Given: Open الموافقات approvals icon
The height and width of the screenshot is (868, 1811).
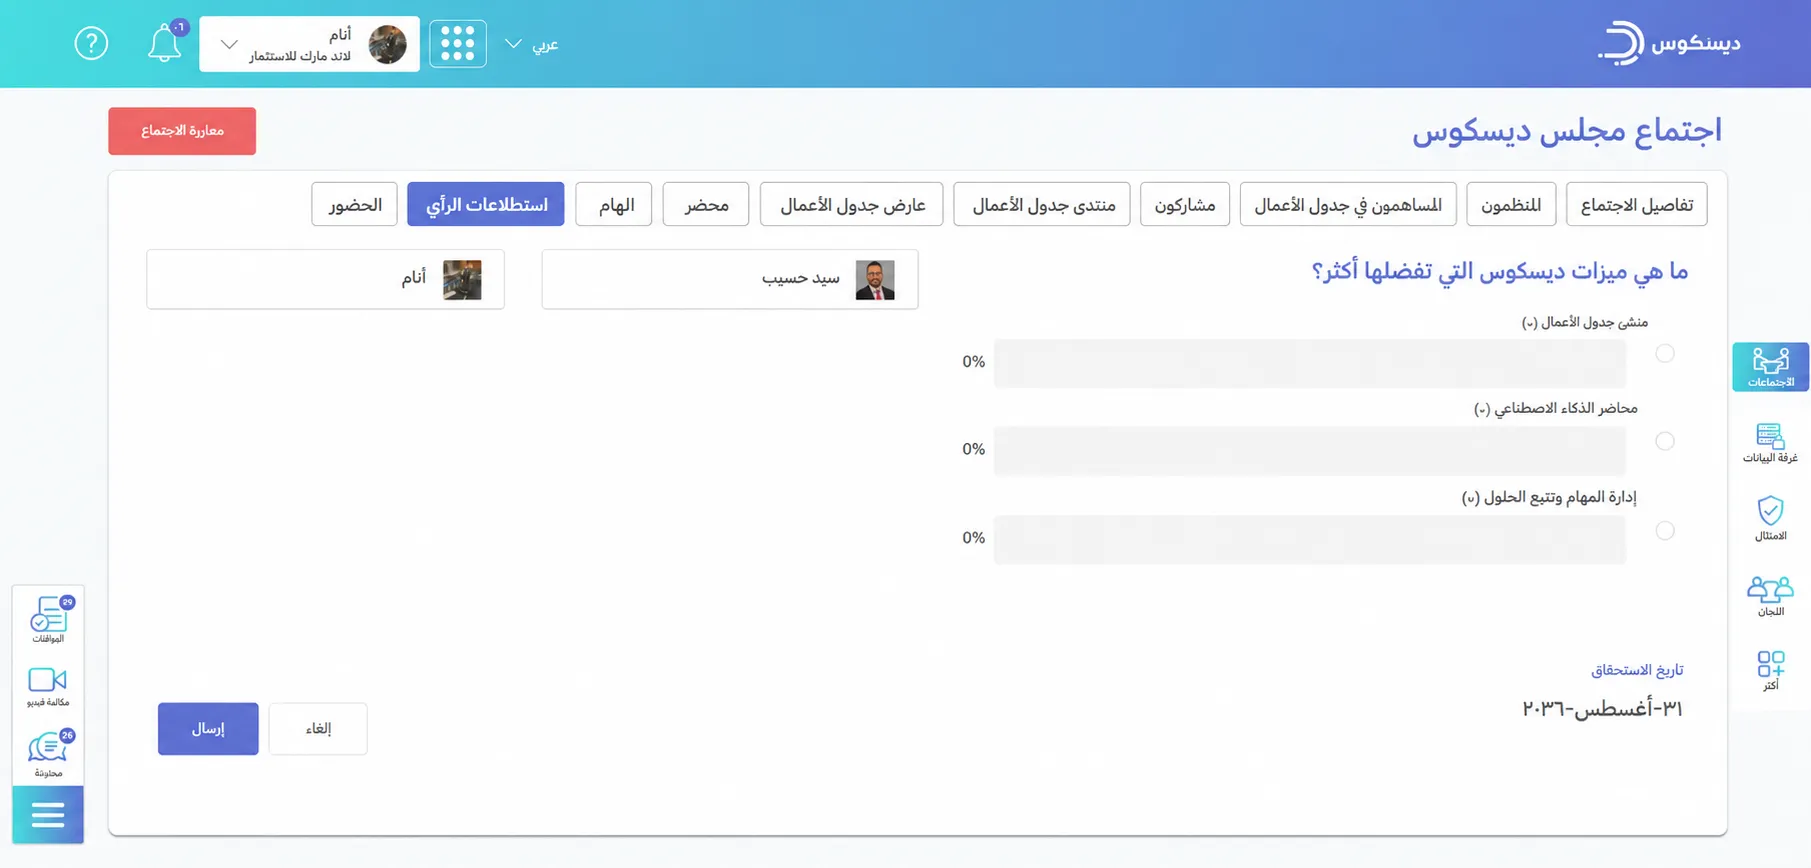Looking at the screenshot, I should (48, 620).
